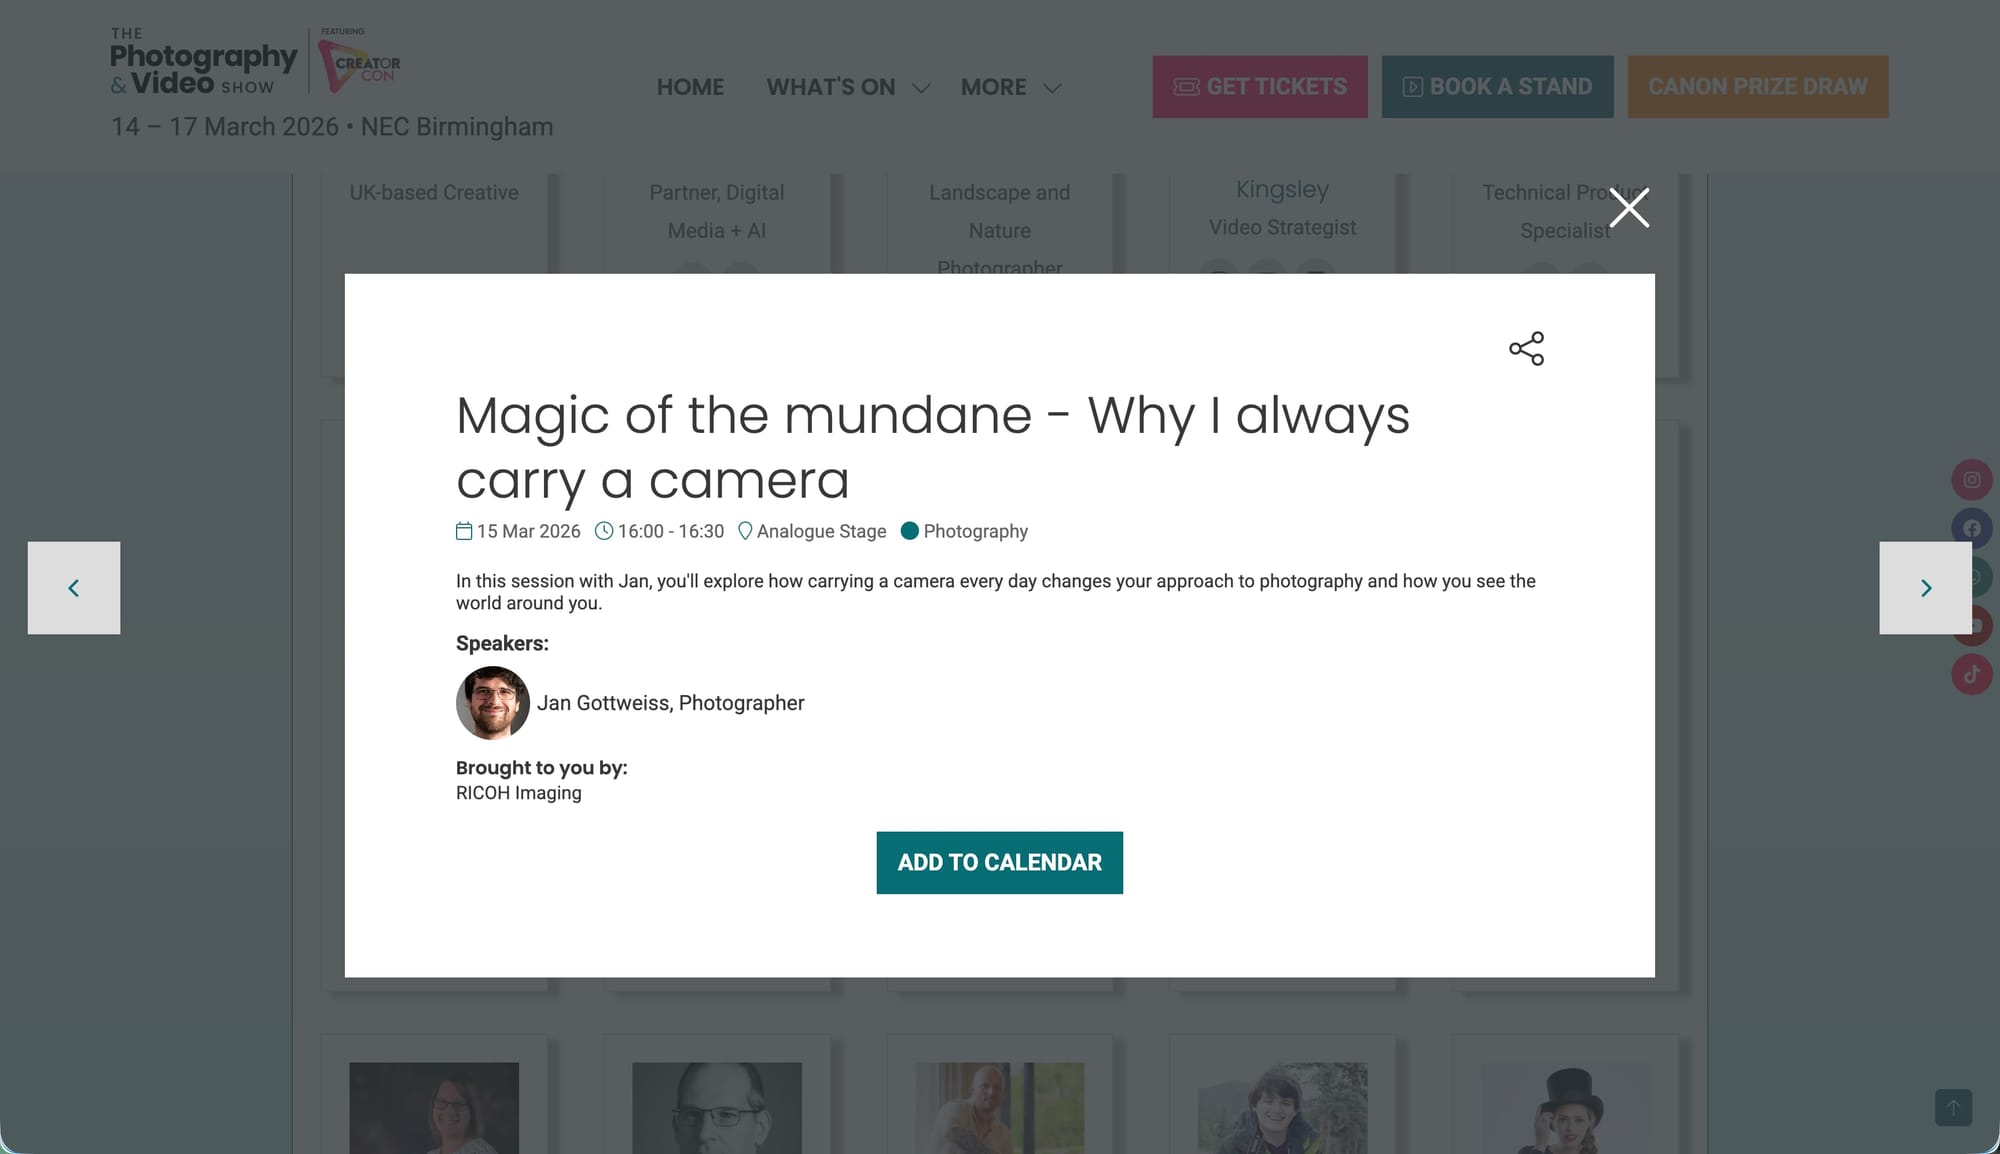
Task: Open Instagram social icon
Action: 1972,480
